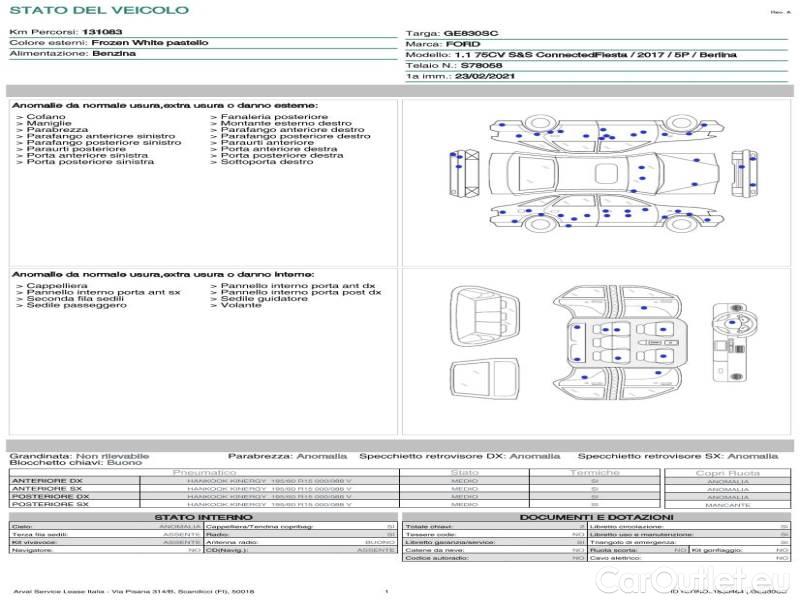Click the small end-view car diagram left of the top view

[x=464, y=173]
